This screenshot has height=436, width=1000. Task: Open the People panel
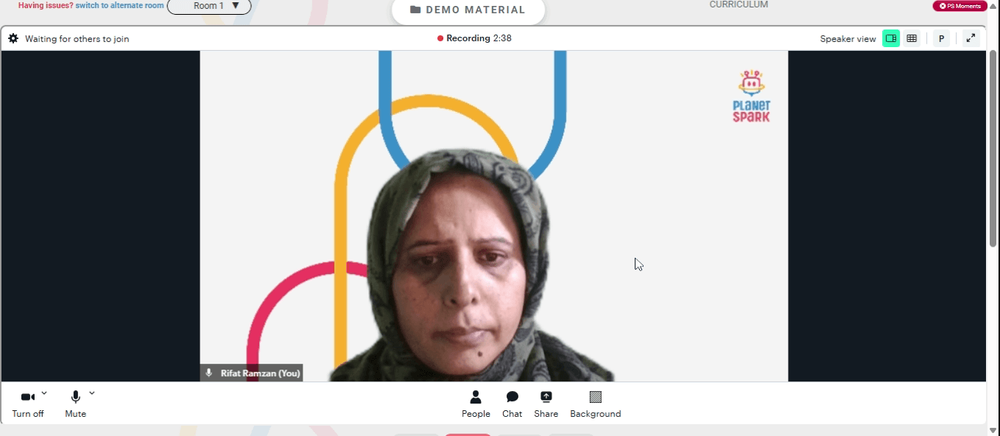click(476, 404)
